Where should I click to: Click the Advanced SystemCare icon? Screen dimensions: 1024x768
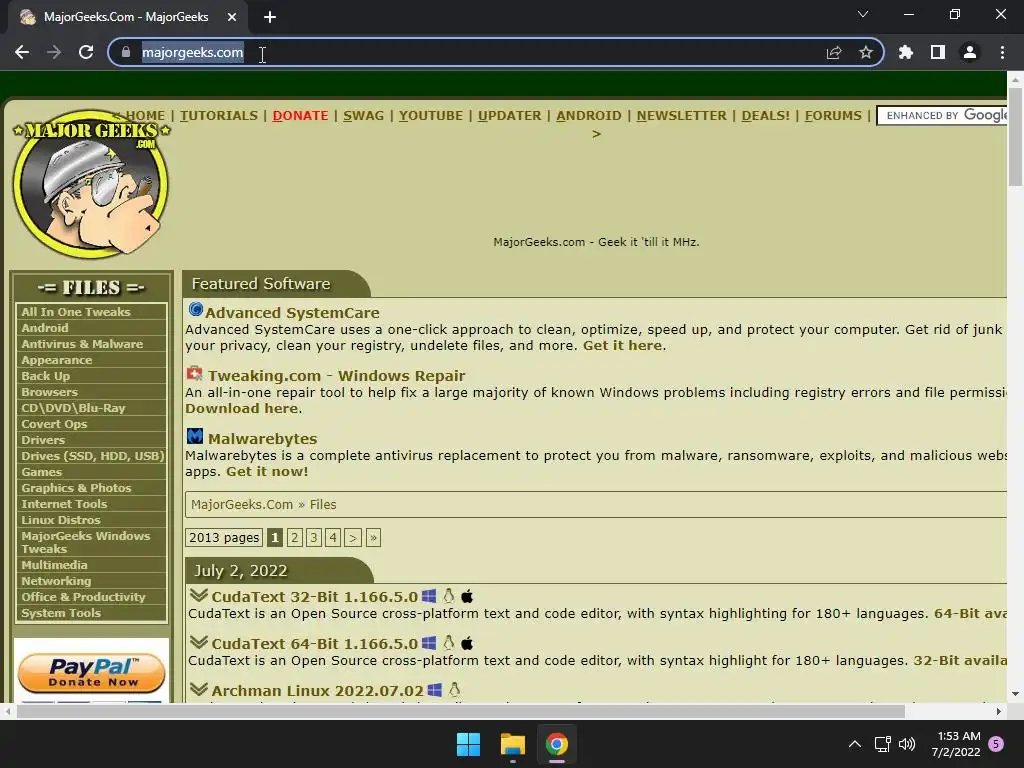[195, 310]
